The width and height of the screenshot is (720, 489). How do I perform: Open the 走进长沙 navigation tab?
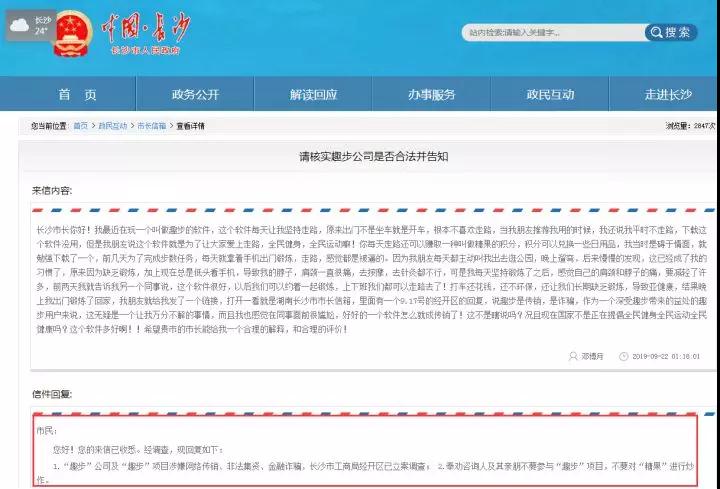tap(668, 95)
